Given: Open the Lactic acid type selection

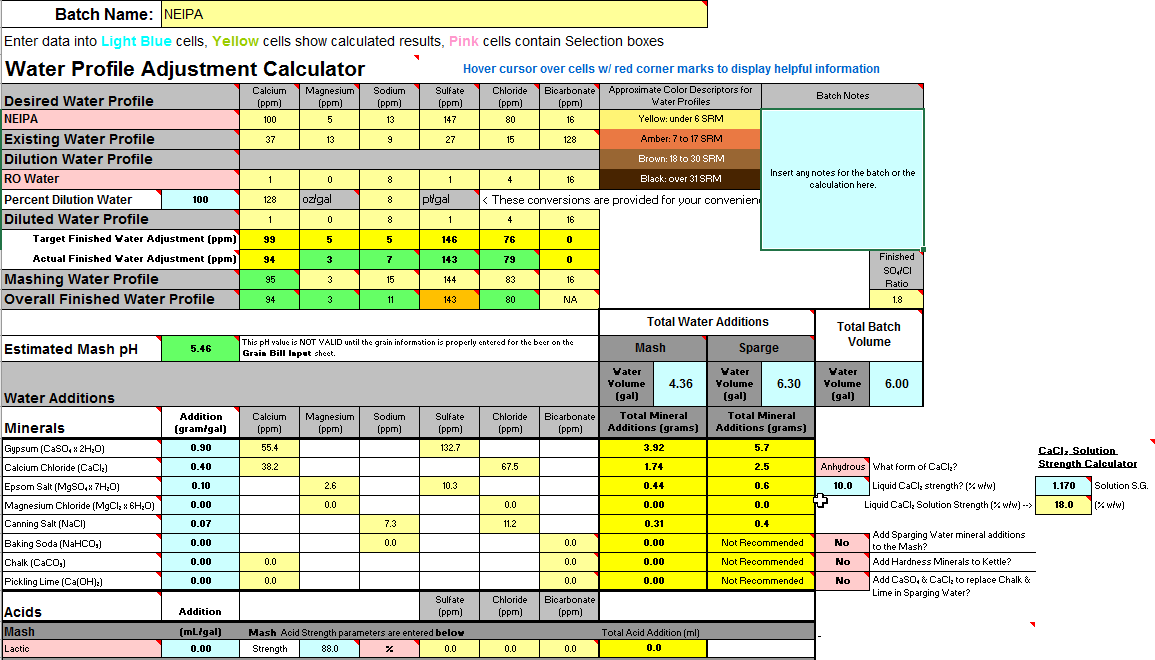Looking at the screenshot, I should pos(81,649).
